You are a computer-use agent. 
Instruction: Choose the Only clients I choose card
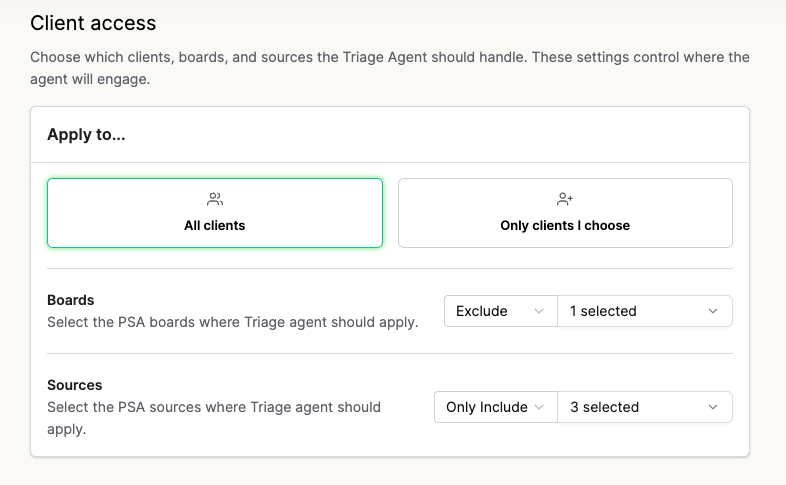point(565,212)
